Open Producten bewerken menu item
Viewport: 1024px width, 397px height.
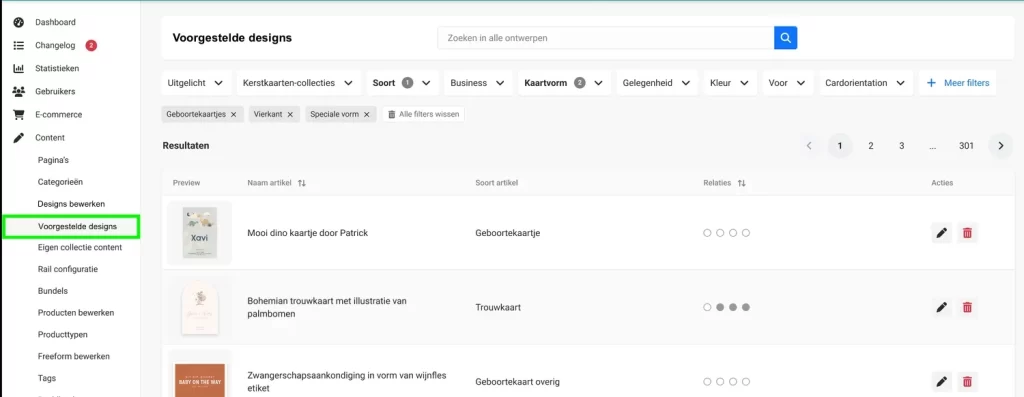pos(76,313)
